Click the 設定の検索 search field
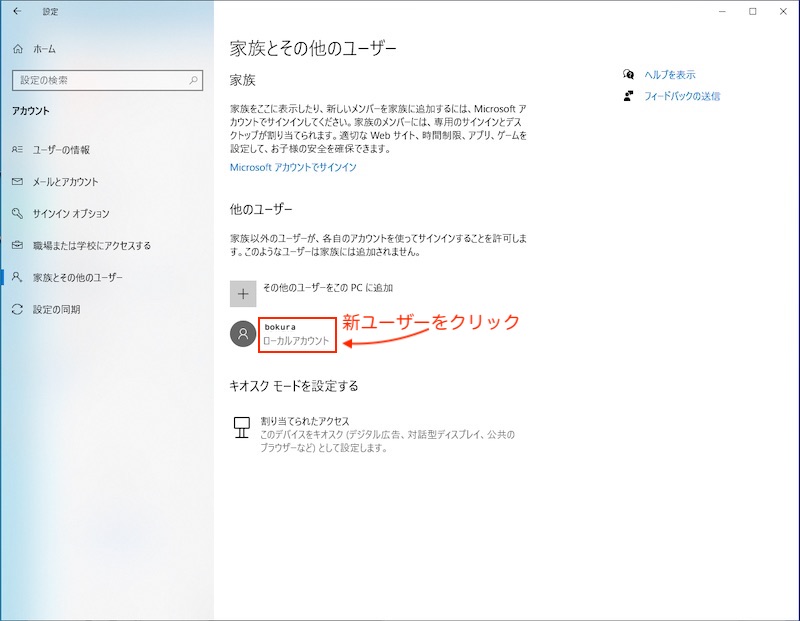The width and height of the screenshot is (800, 621). (x=107, y=80)
